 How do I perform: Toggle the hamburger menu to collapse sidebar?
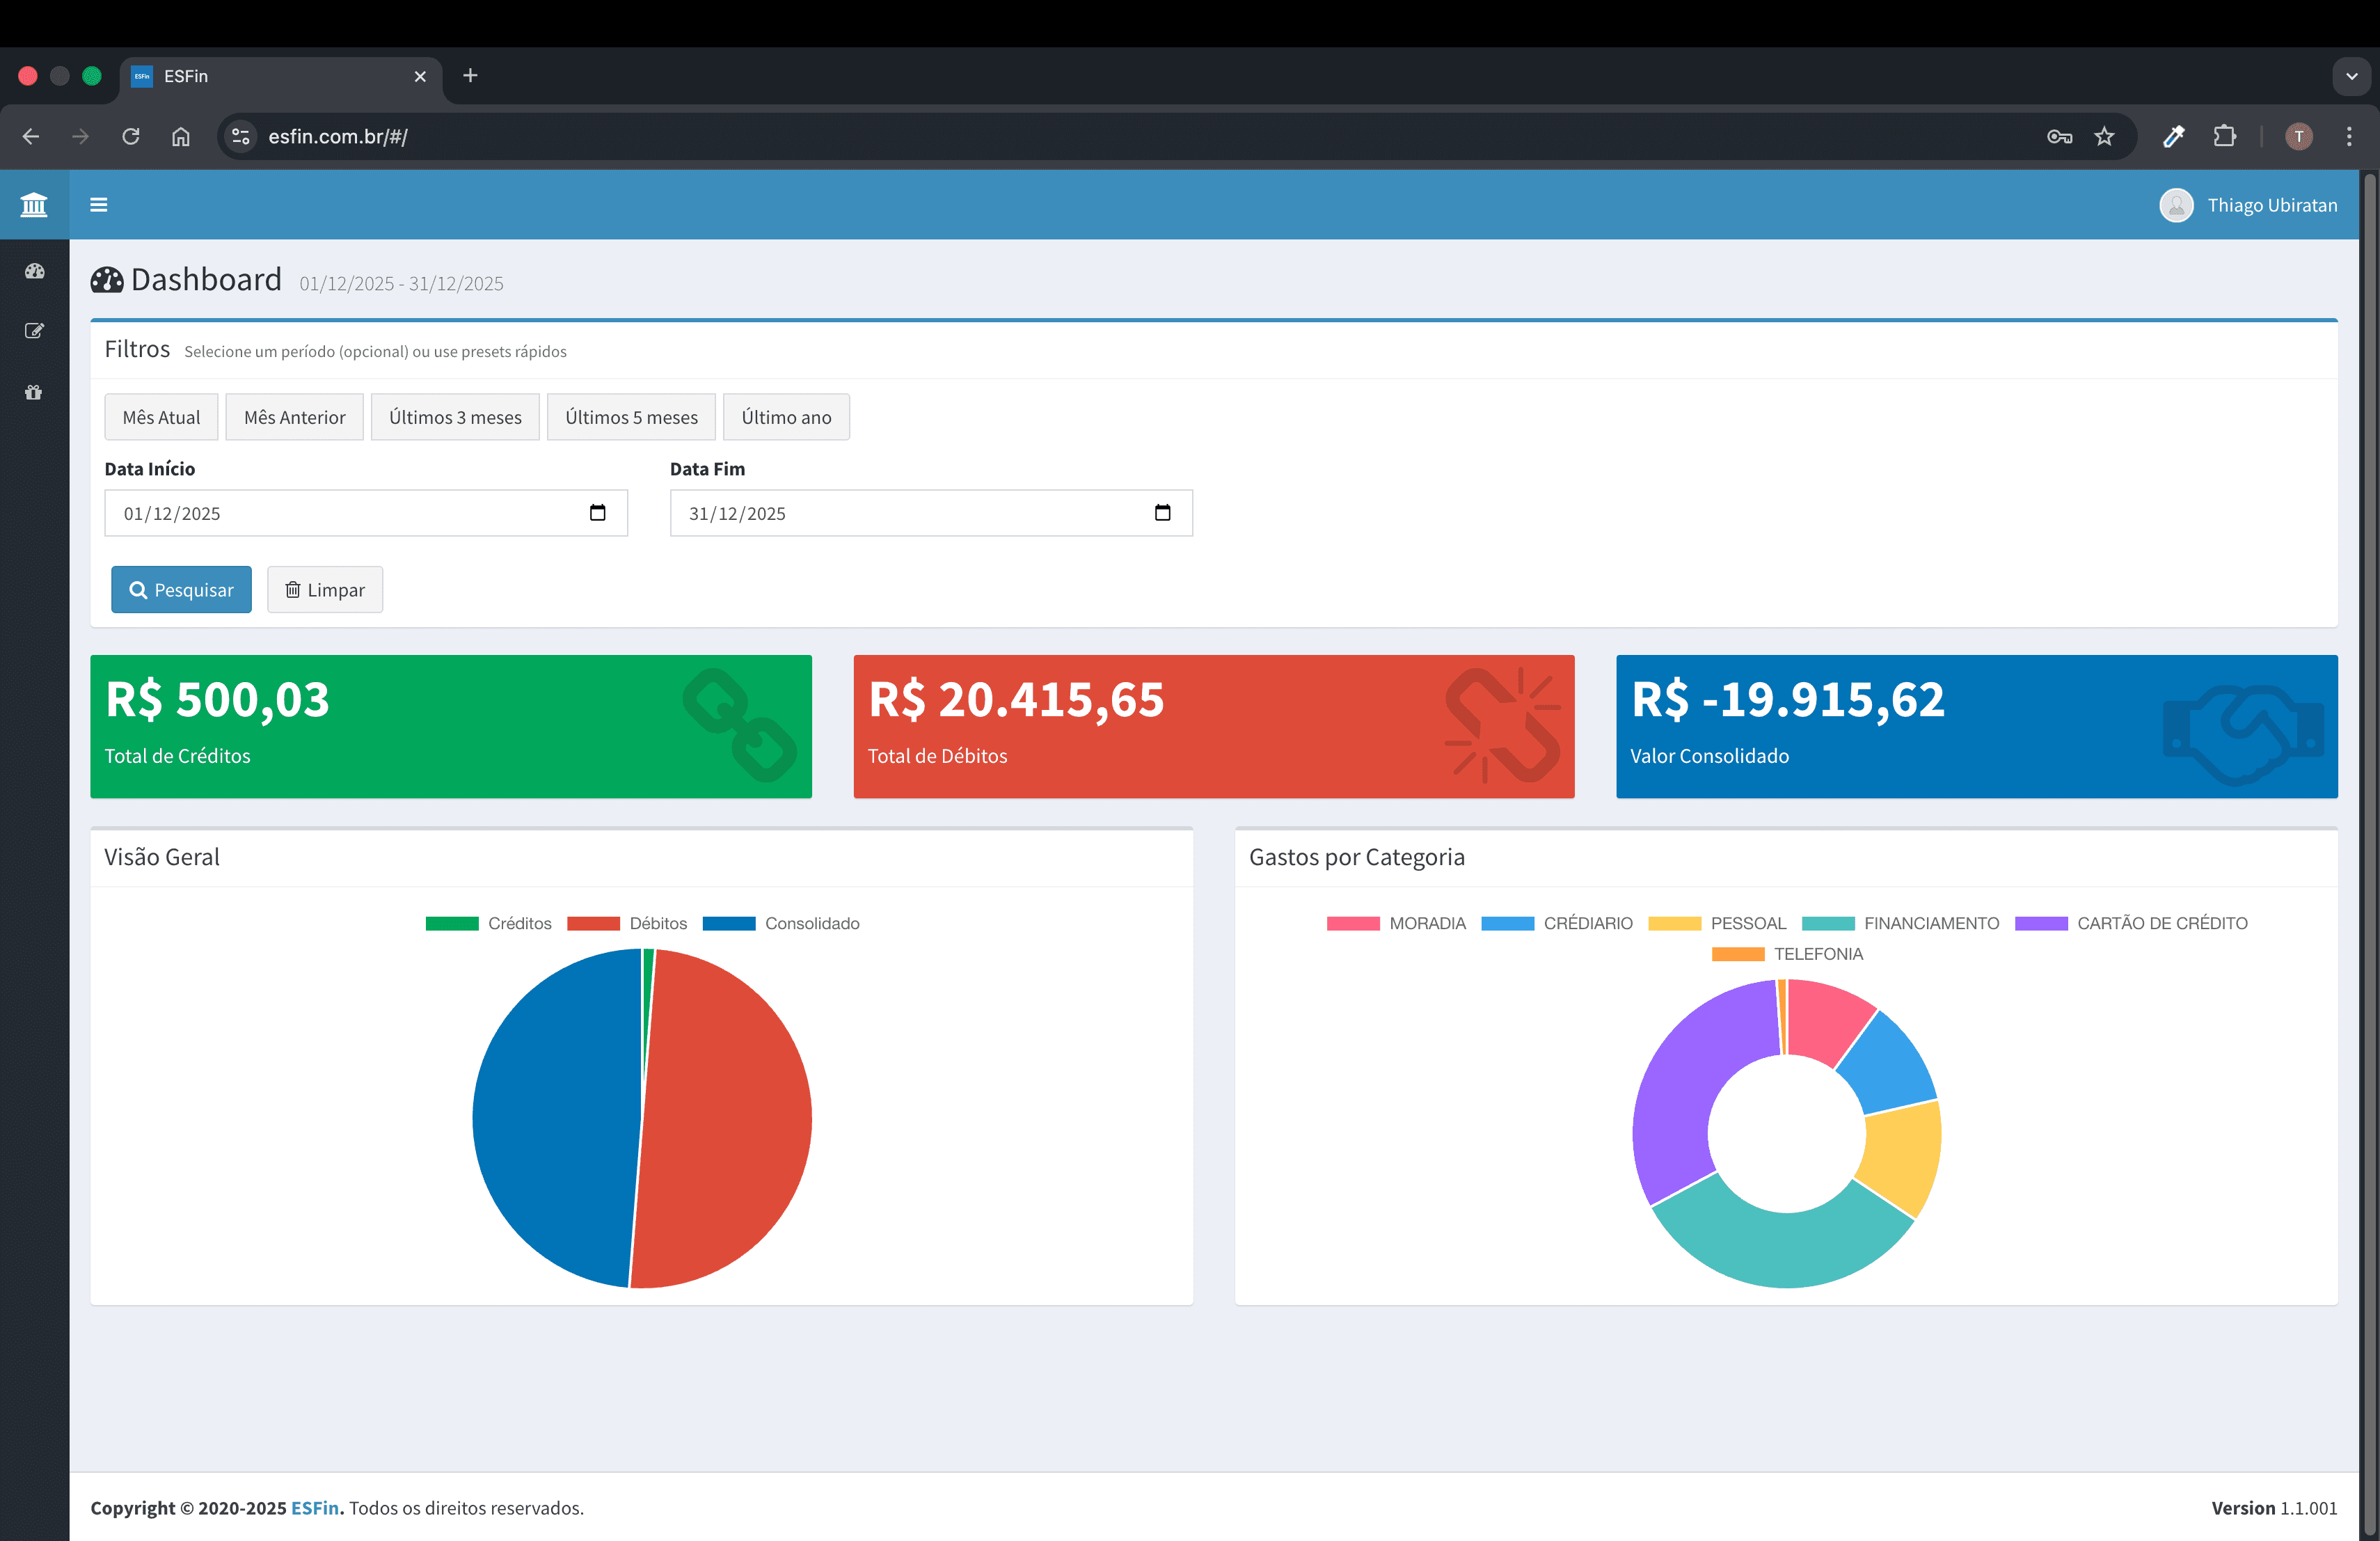99,204
